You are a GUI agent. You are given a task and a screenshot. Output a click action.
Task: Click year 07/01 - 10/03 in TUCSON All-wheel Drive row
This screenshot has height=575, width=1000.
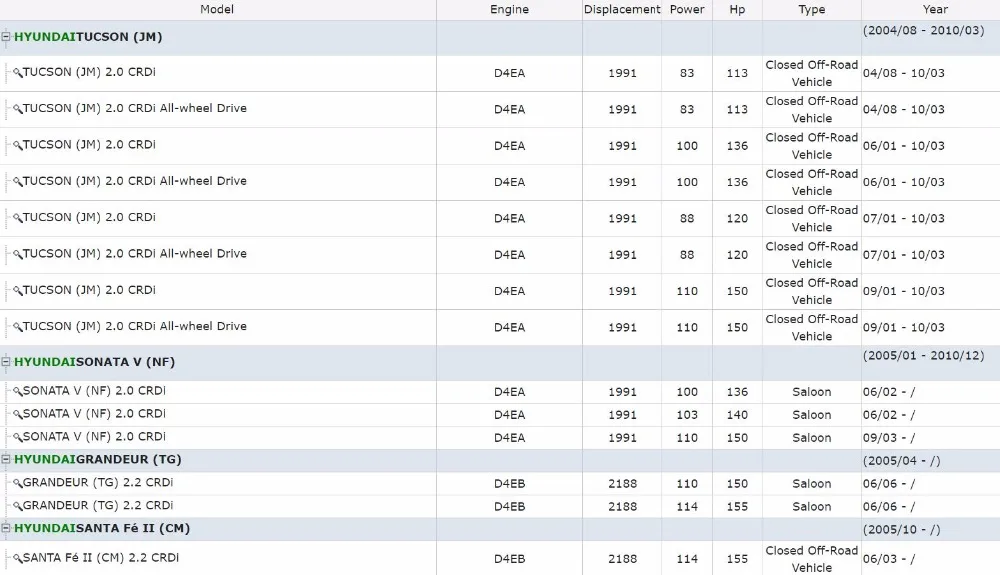click(904, 255)
